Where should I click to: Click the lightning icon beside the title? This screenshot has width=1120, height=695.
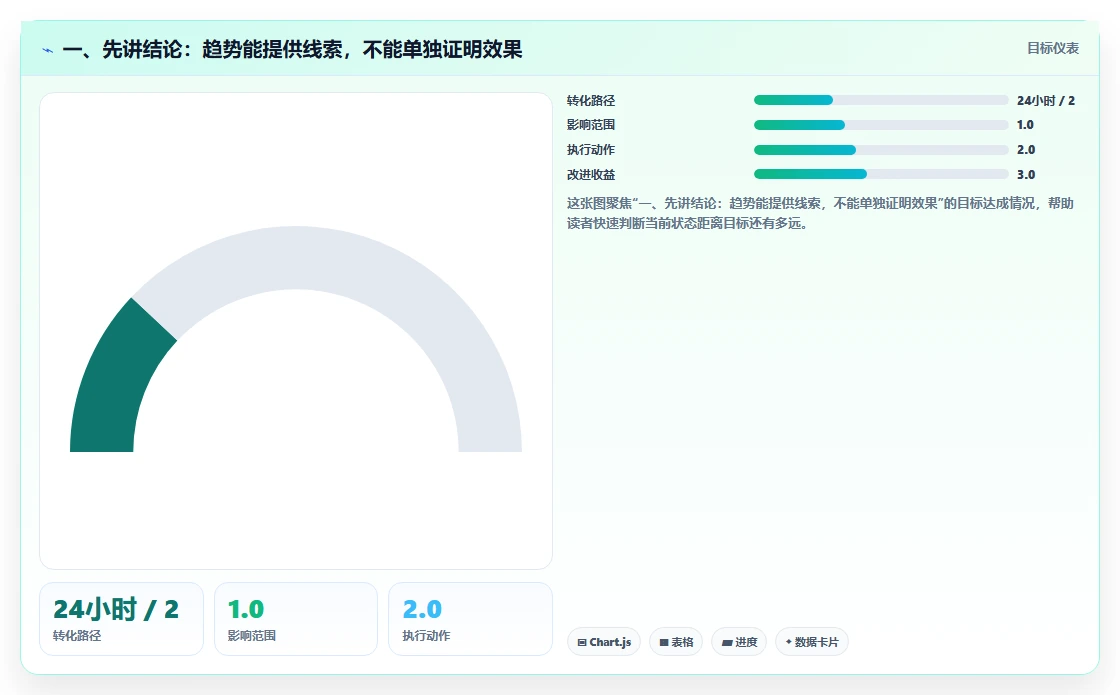click(48, 50)
